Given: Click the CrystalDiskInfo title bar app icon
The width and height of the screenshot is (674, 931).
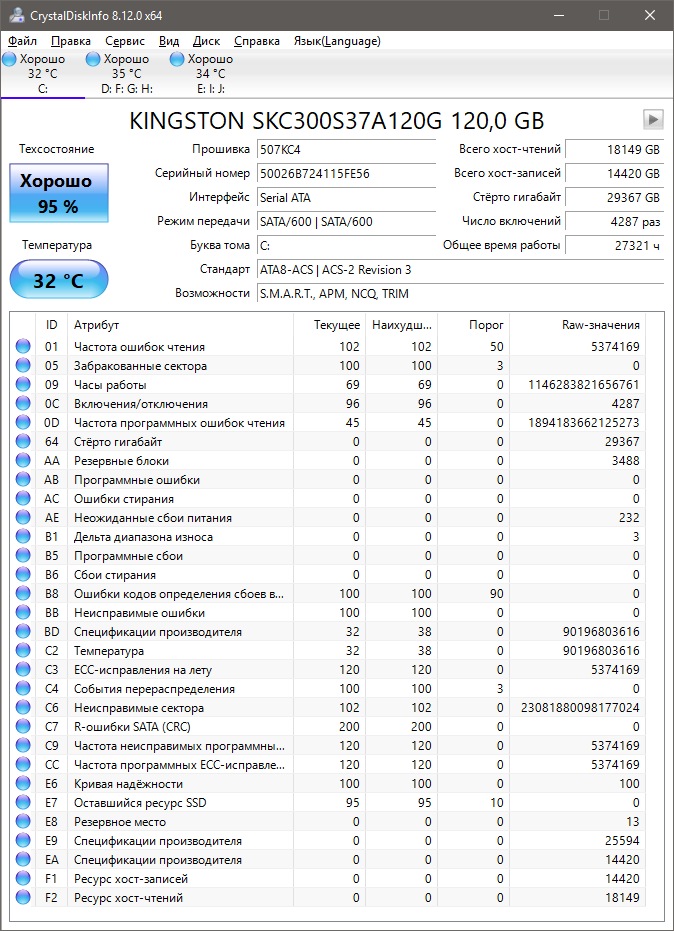Looking at the screenshot, I should [17, 15].
